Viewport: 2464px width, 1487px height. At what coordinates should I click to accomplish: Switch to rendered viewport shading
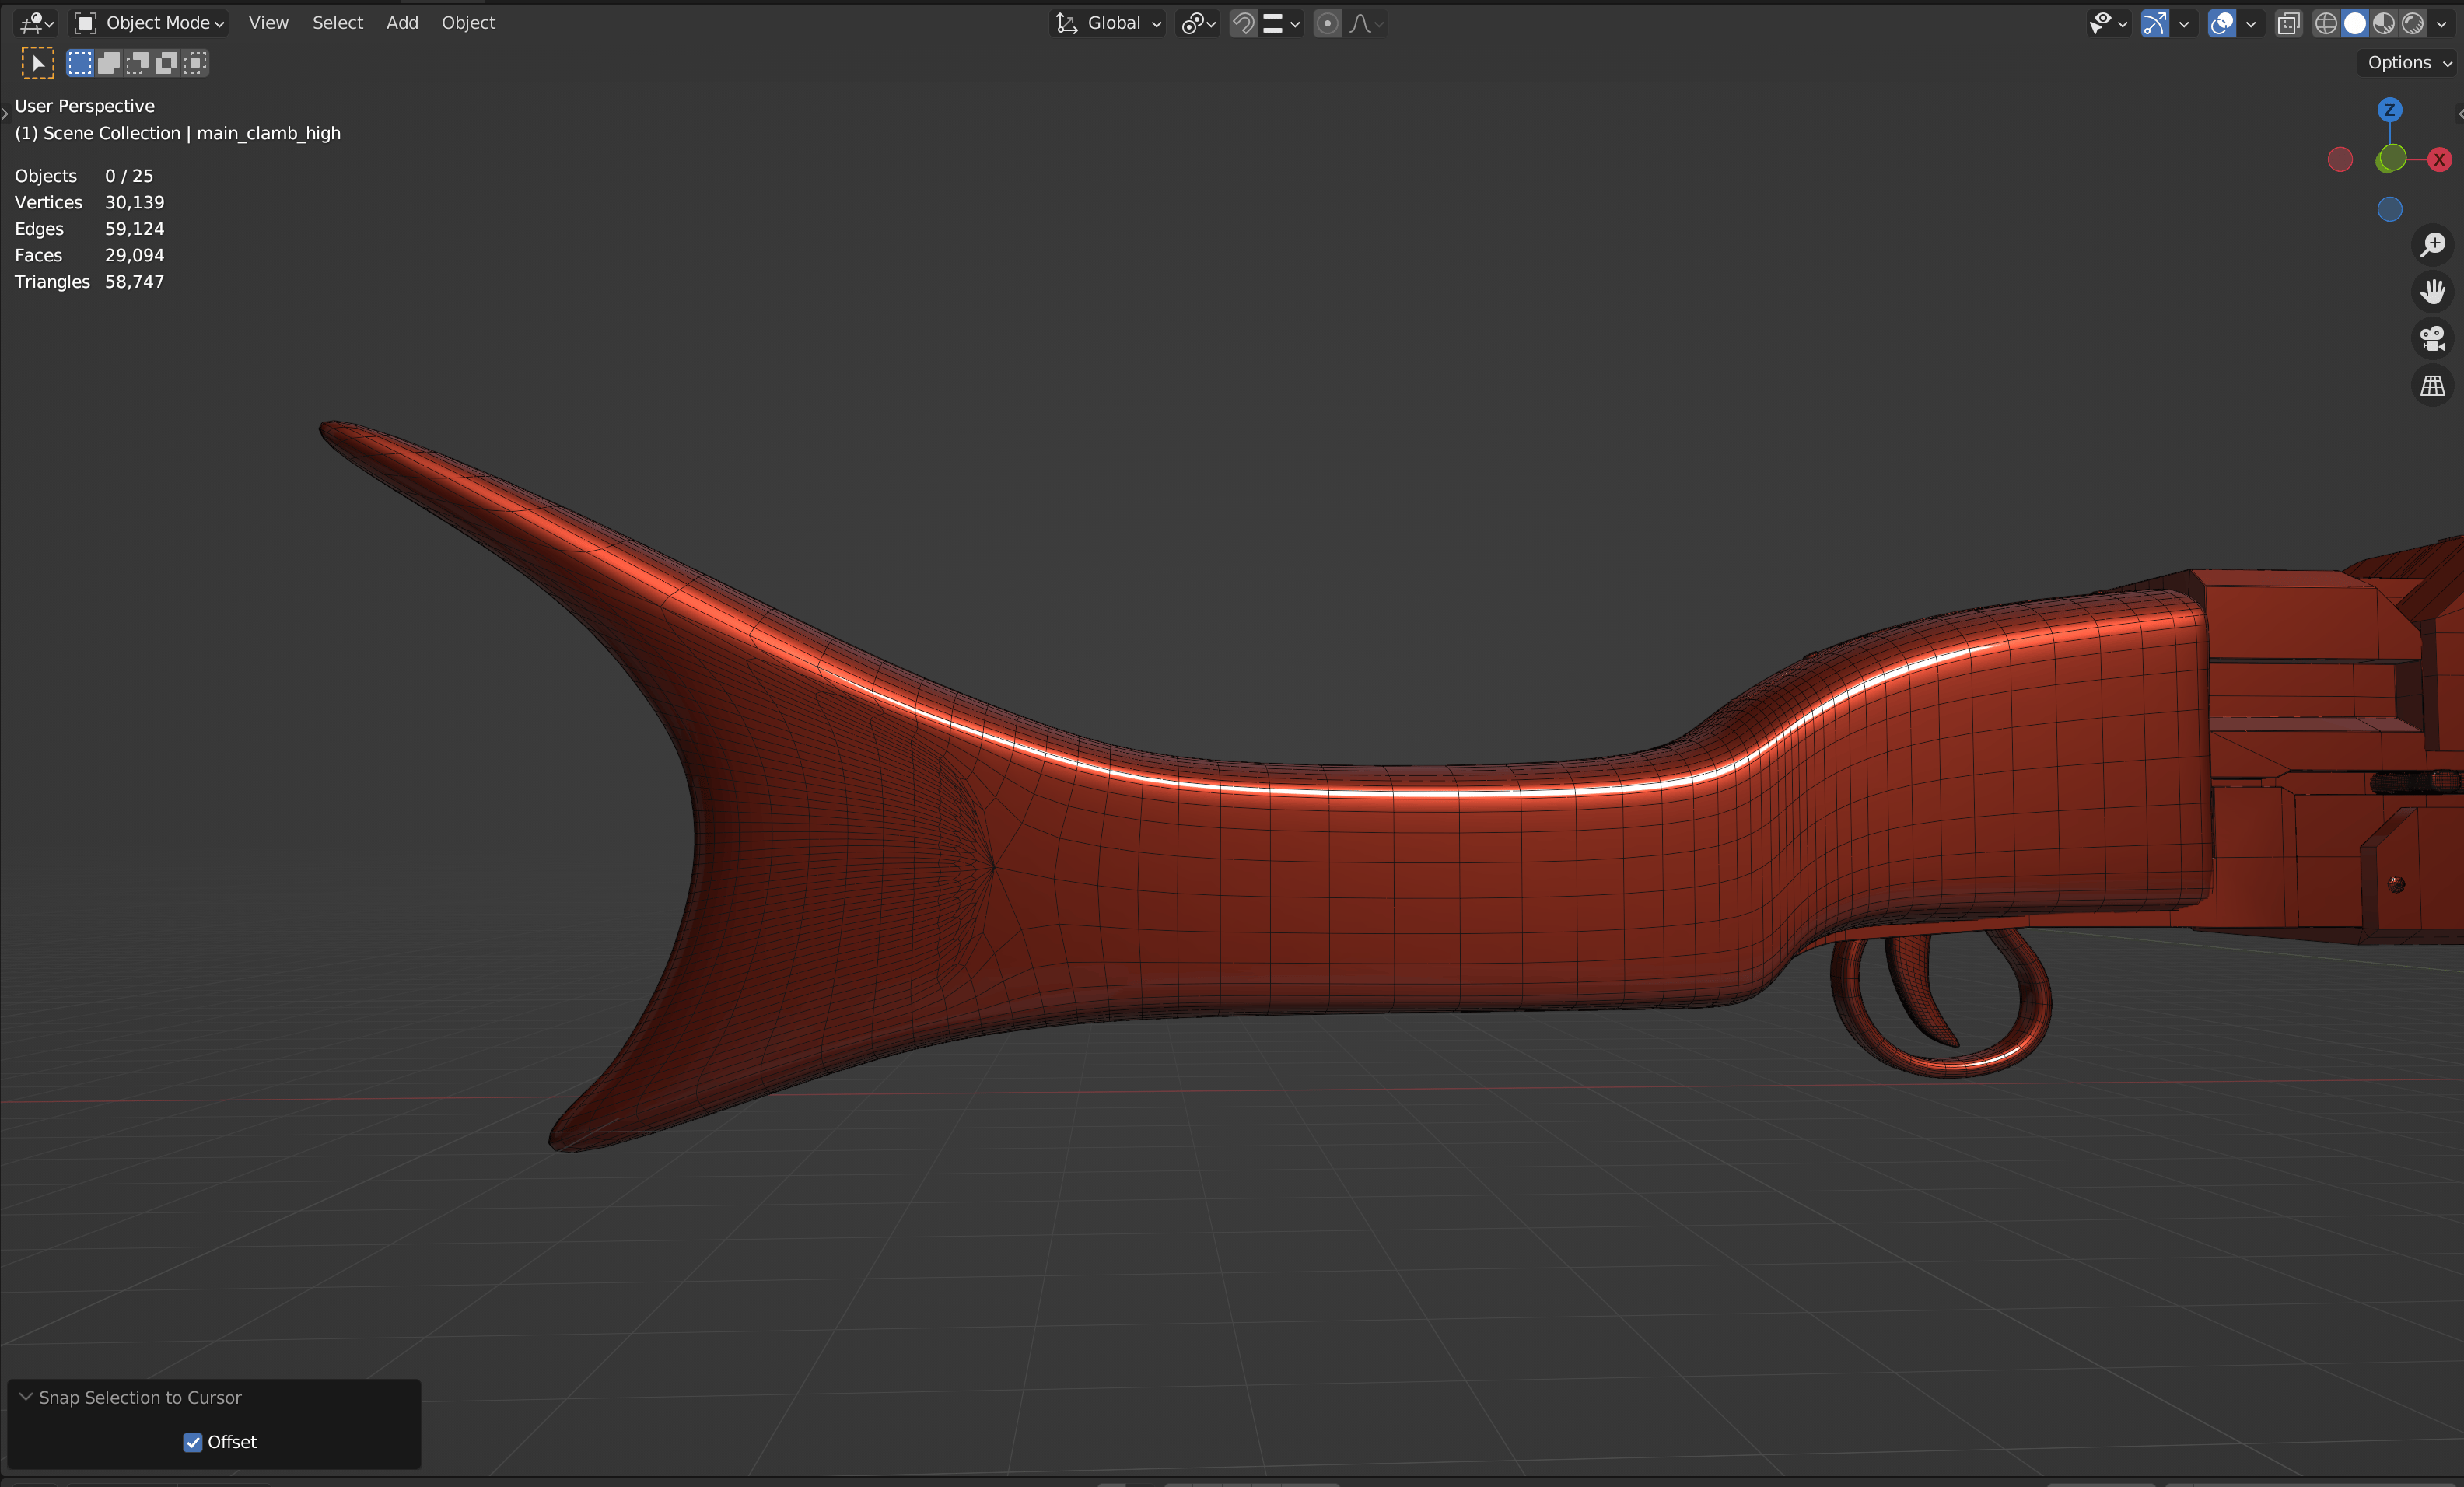[x=2413, y=23]
